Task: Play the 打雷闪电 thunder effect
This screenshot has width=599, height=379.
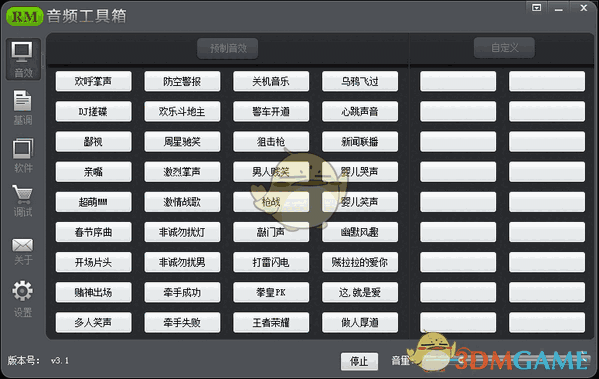Action: [x=271, y=262]
